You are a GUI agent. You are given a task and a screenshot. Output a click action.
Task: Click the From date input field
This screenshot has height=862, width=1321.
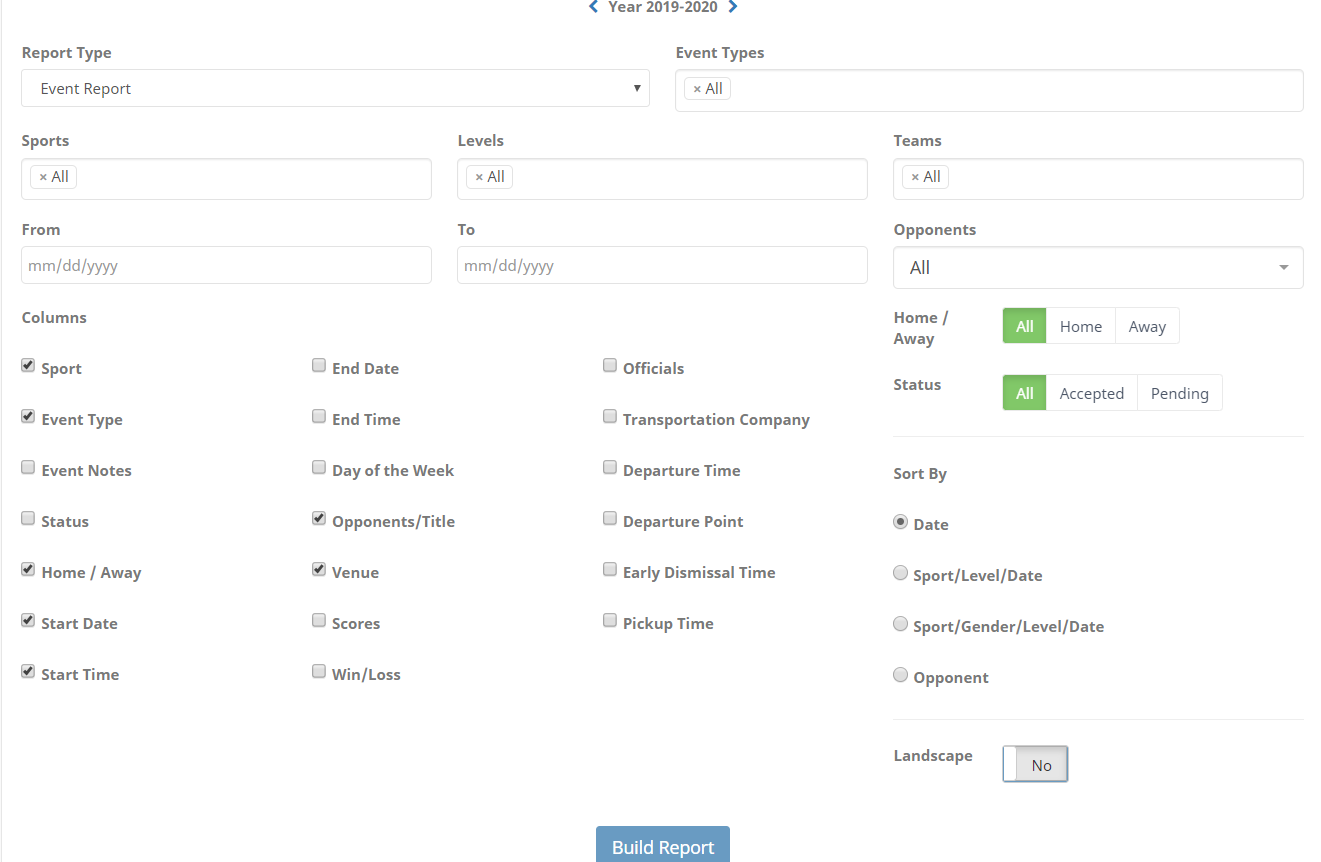pos(226,266)
